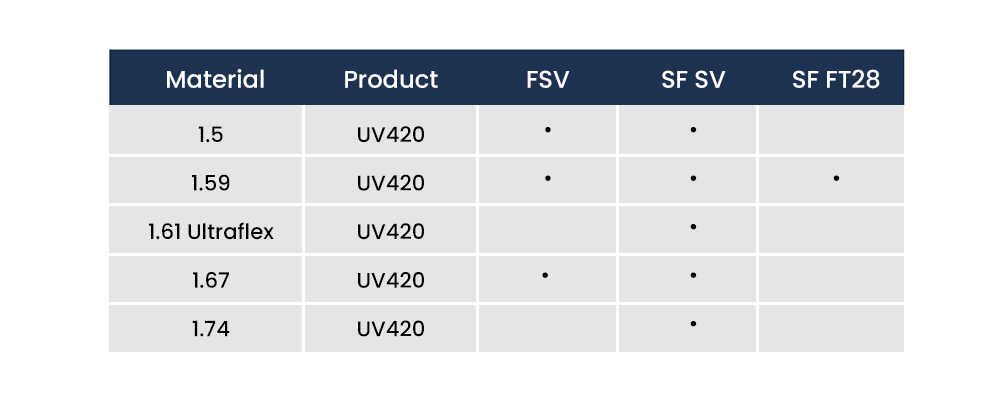This screenshot has height=400, width=1000.
Task: Select the 1.5 material cell
Action: click(x=210, y=134)
